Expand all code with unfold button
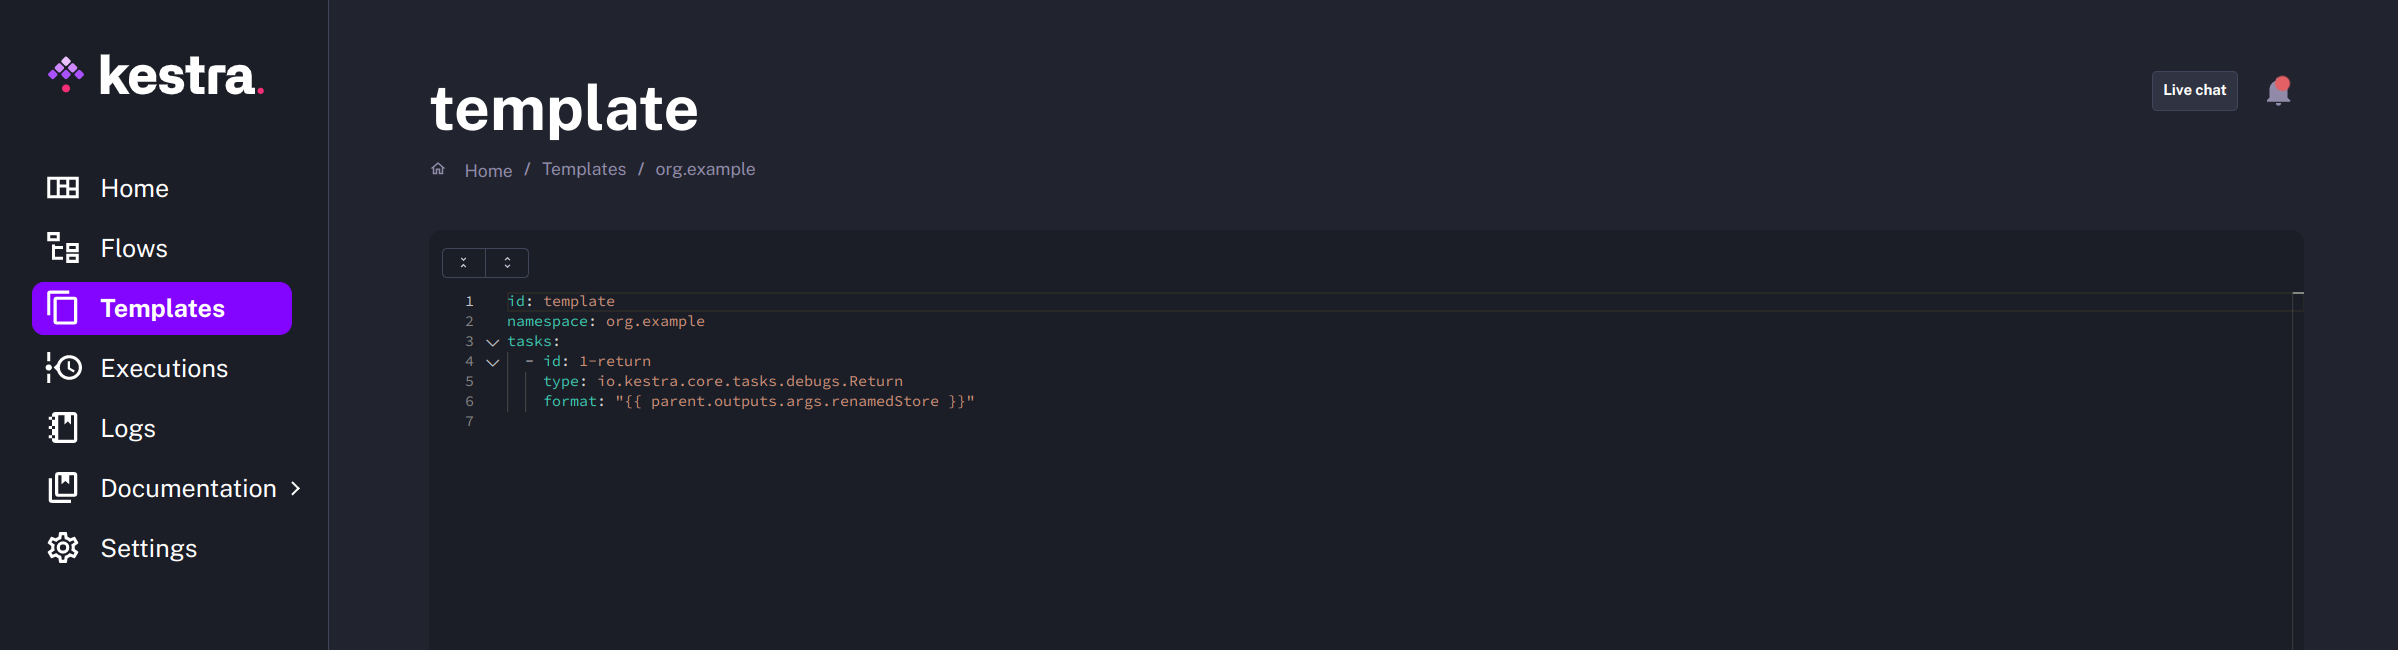This screenshot has width=2398, height=650. click(x=507, y=263)
